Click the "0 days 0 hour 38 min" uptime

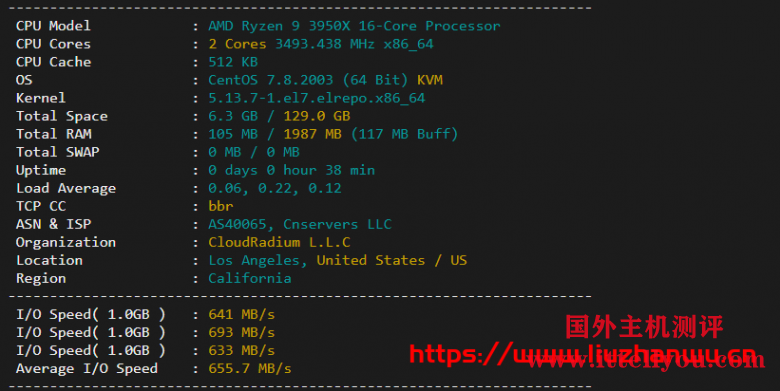click(292, 170)
